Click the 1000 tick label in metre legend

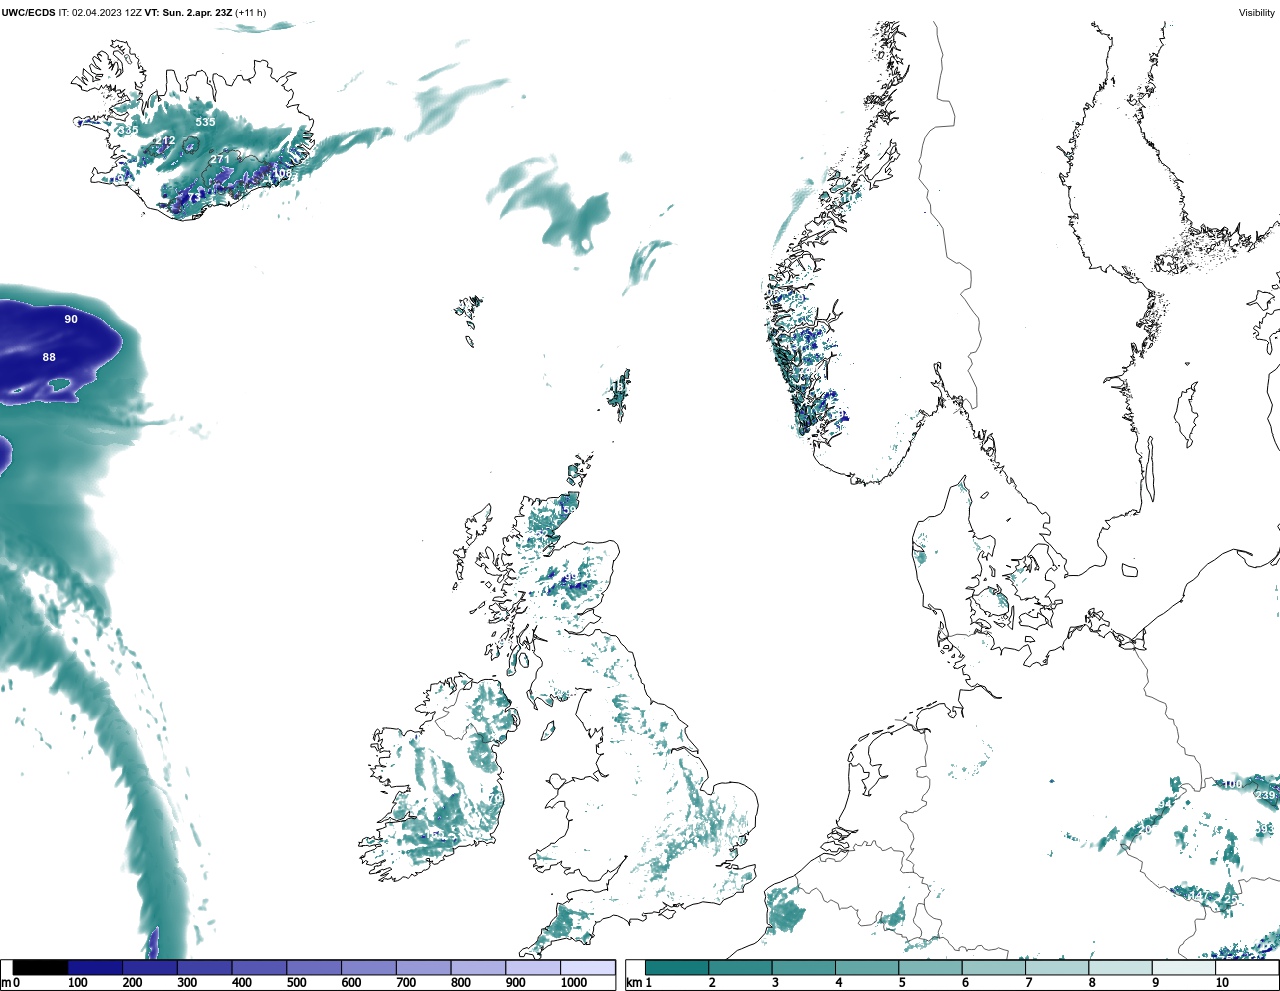[x=573, y=984]
